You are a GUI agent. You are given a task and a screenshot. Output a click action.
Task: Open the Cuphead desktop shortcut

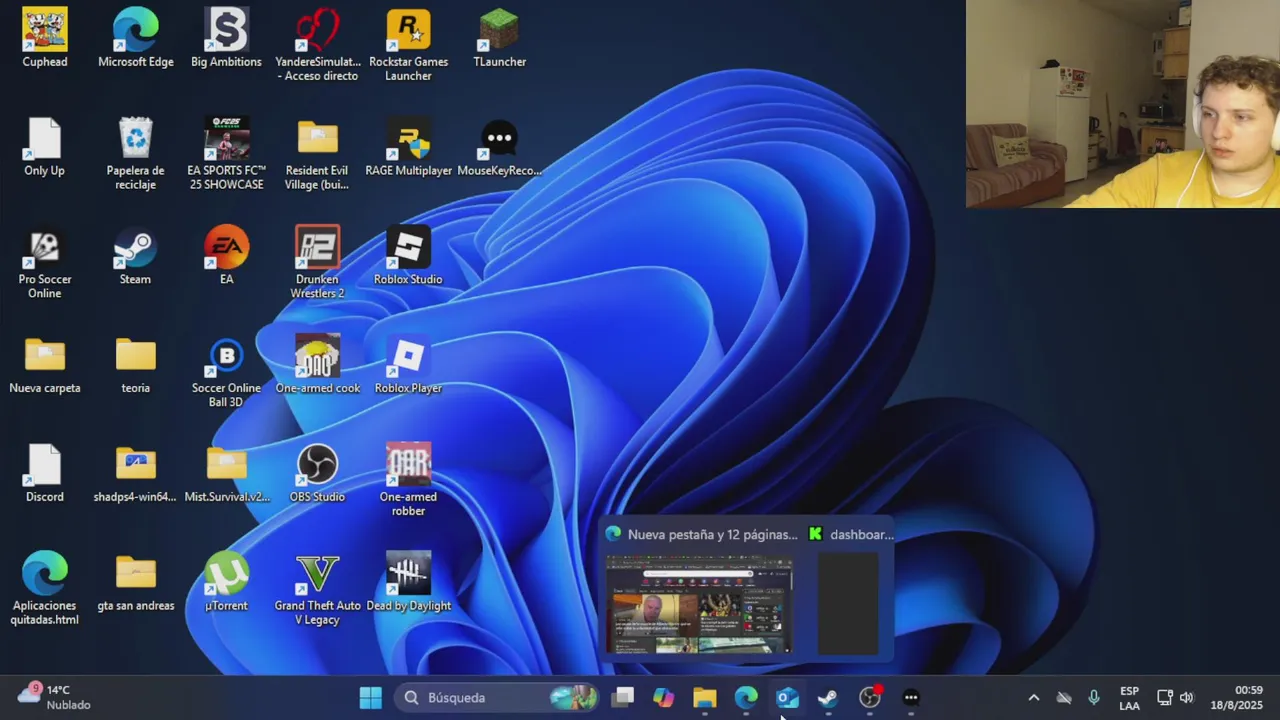coord(45,38)
